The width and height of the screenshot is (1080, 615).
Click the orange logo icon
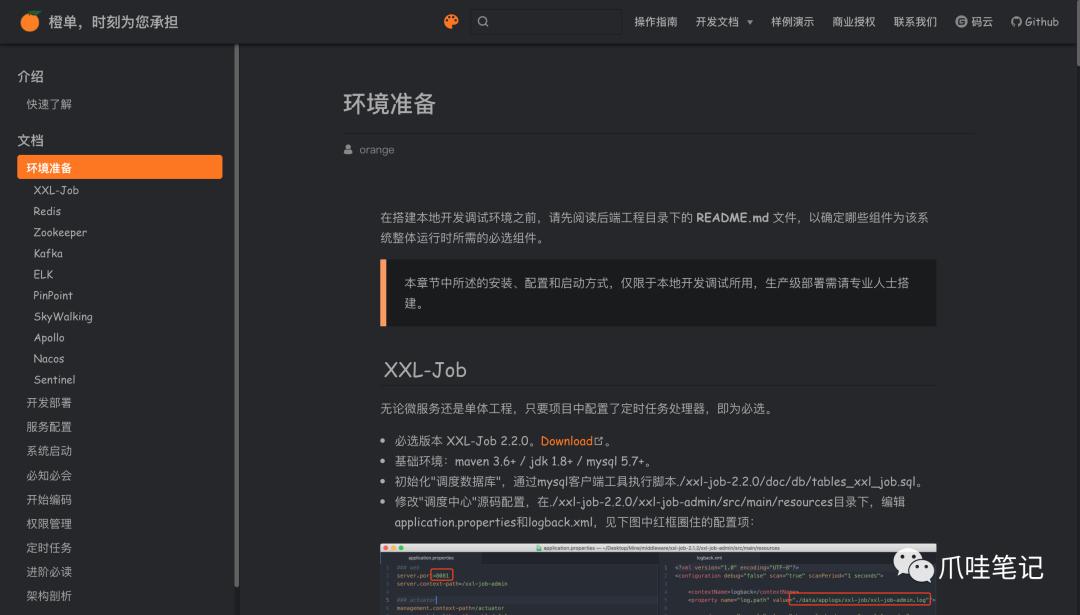point(30,21)
